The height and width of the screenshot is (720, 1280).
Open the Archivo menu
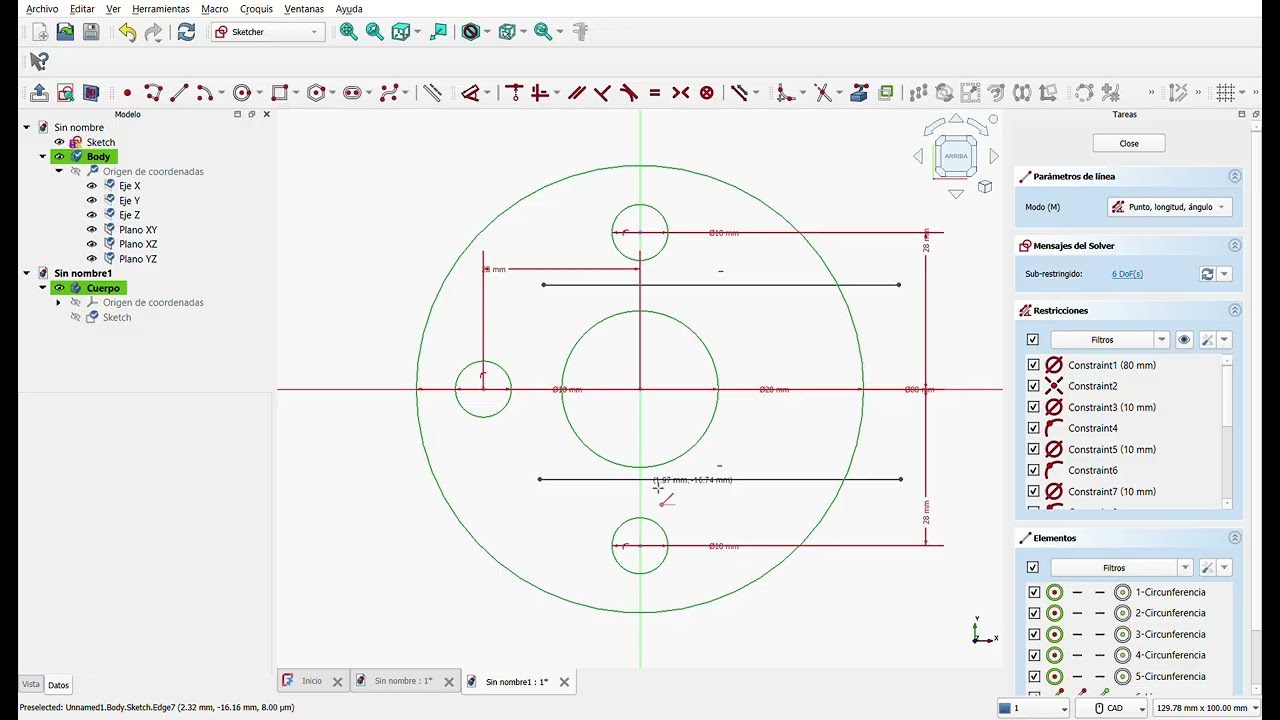tap(42, 9)
